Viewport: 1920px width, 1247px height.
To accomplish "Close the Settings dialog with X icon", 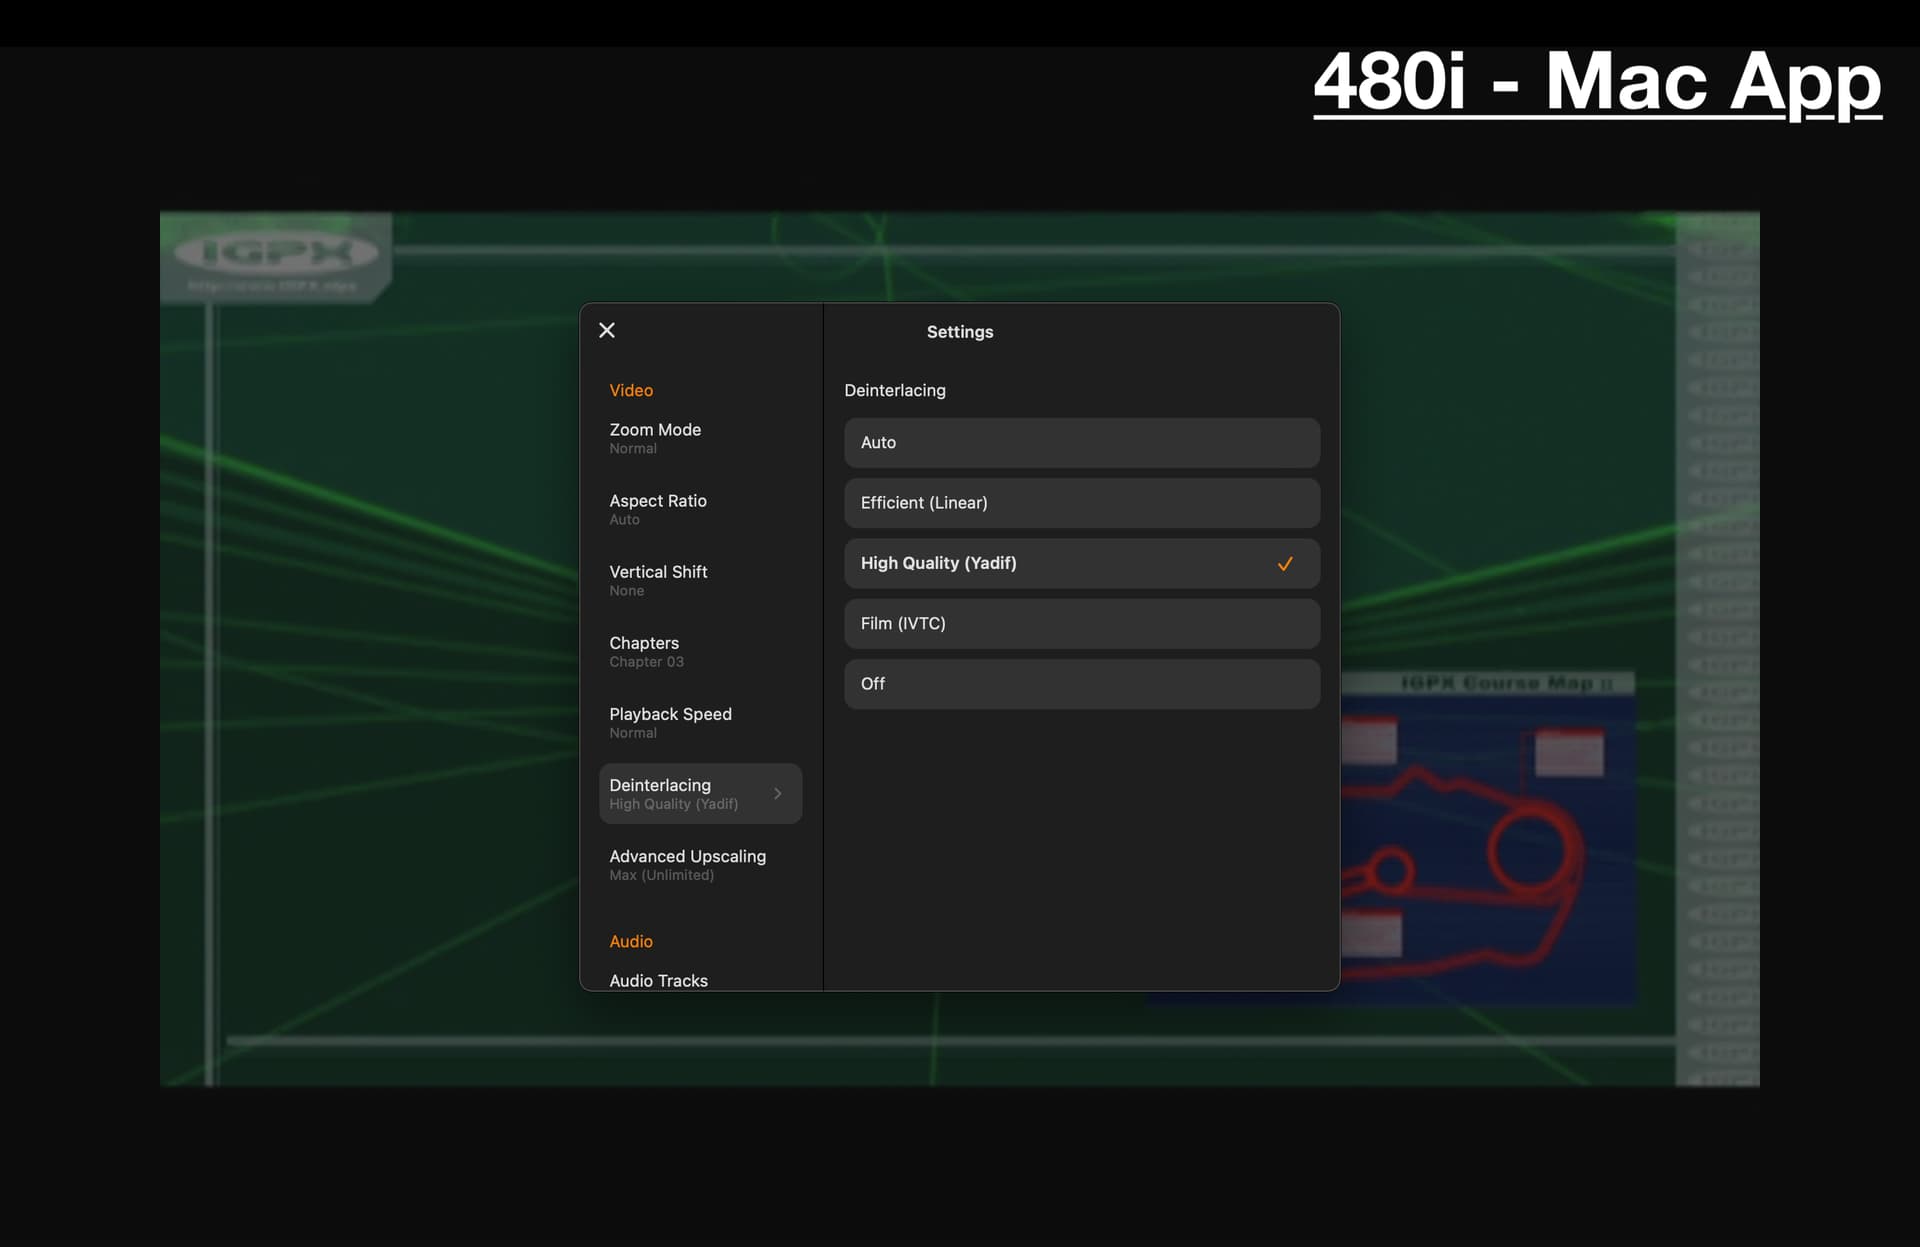I will click(607, 330).
